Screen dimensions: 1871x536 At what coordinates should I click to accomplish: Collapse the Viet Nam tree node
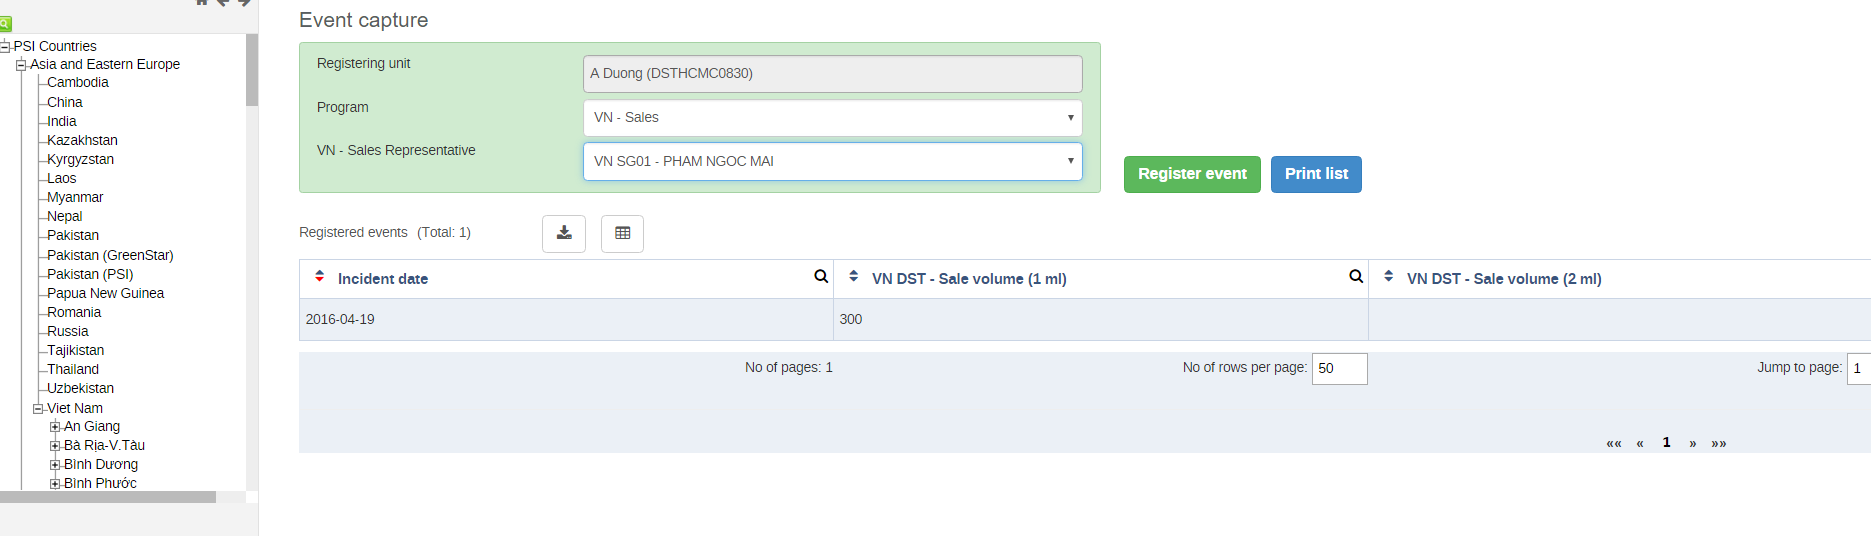click(x=38, y=409)
